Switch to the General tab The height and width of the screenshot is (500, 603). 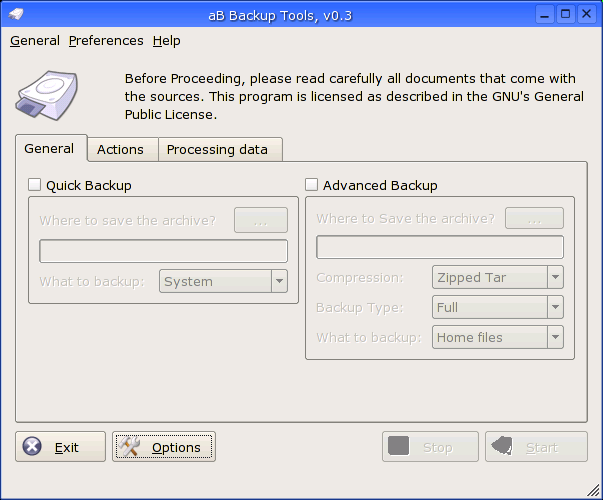[x=51, y=148]
